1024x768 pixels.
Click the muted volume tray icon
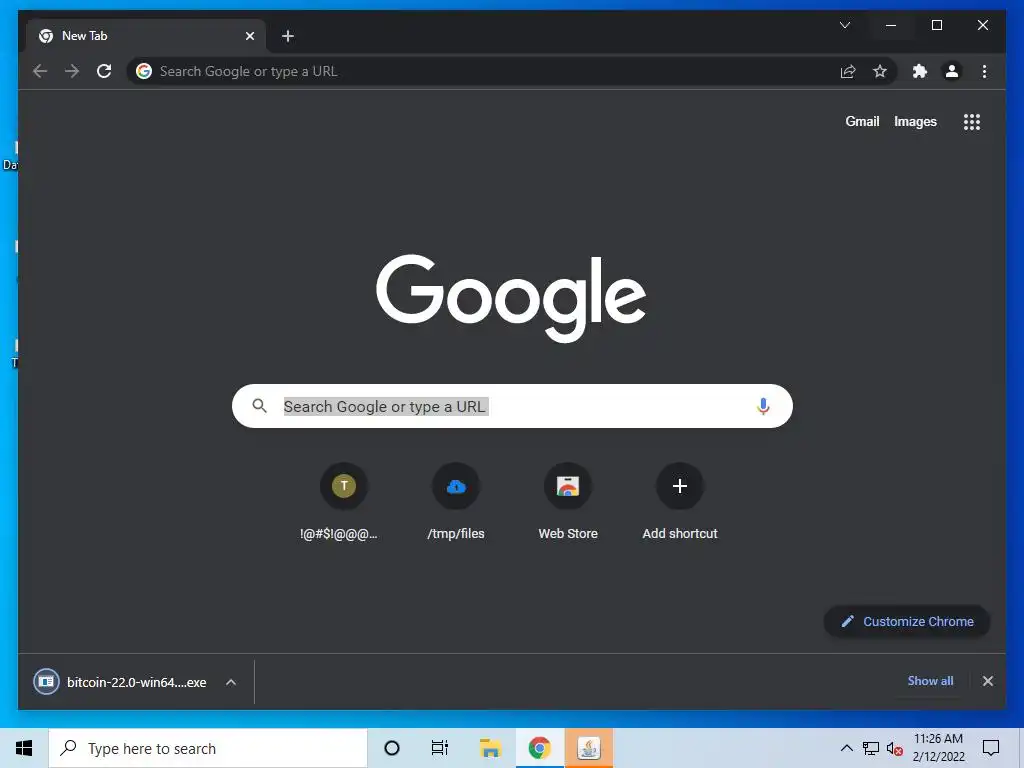pyautogui.click(x=894, y=748)
